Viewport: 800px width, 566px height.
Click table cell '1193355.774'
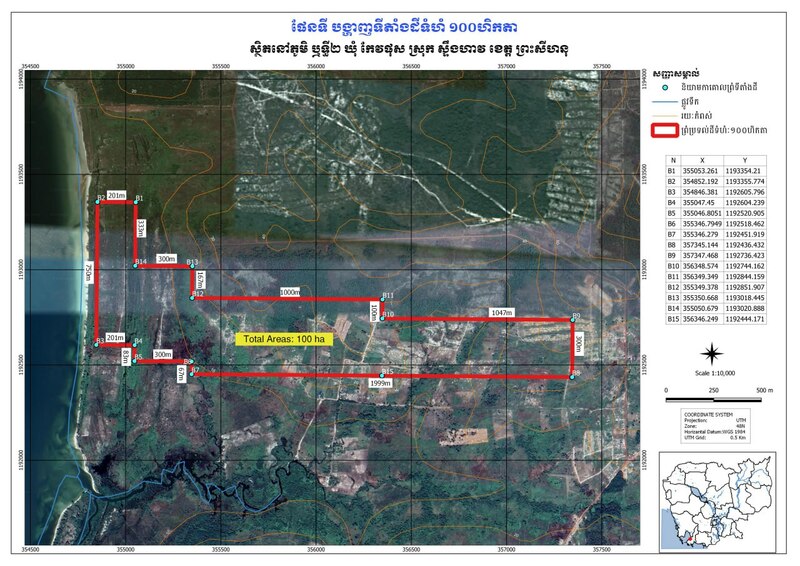tap(745, 182)
